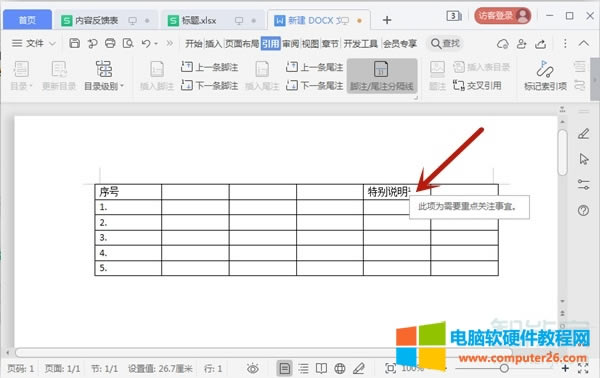Jump to 下一条脚注 next footnote

(x=209, y=85)
